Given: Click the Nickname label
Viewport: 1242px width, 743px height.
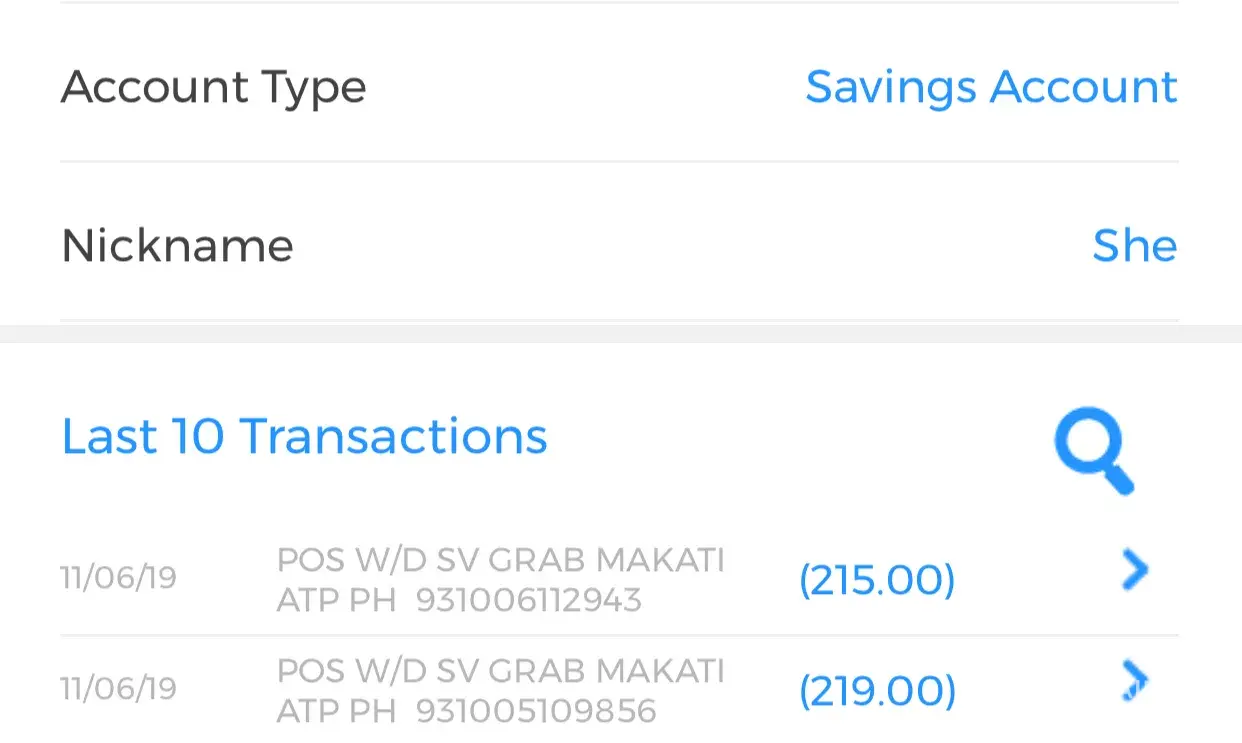Looking at the screenshot, I should (177, 246).
